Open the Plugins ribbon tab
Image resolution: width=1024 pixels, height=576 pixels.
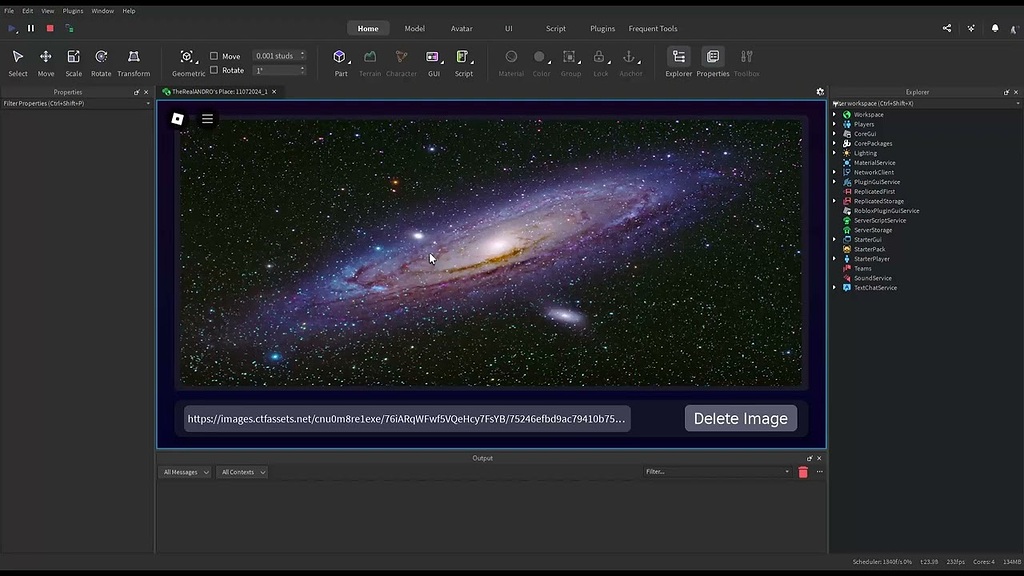click(x=602, y=28)
